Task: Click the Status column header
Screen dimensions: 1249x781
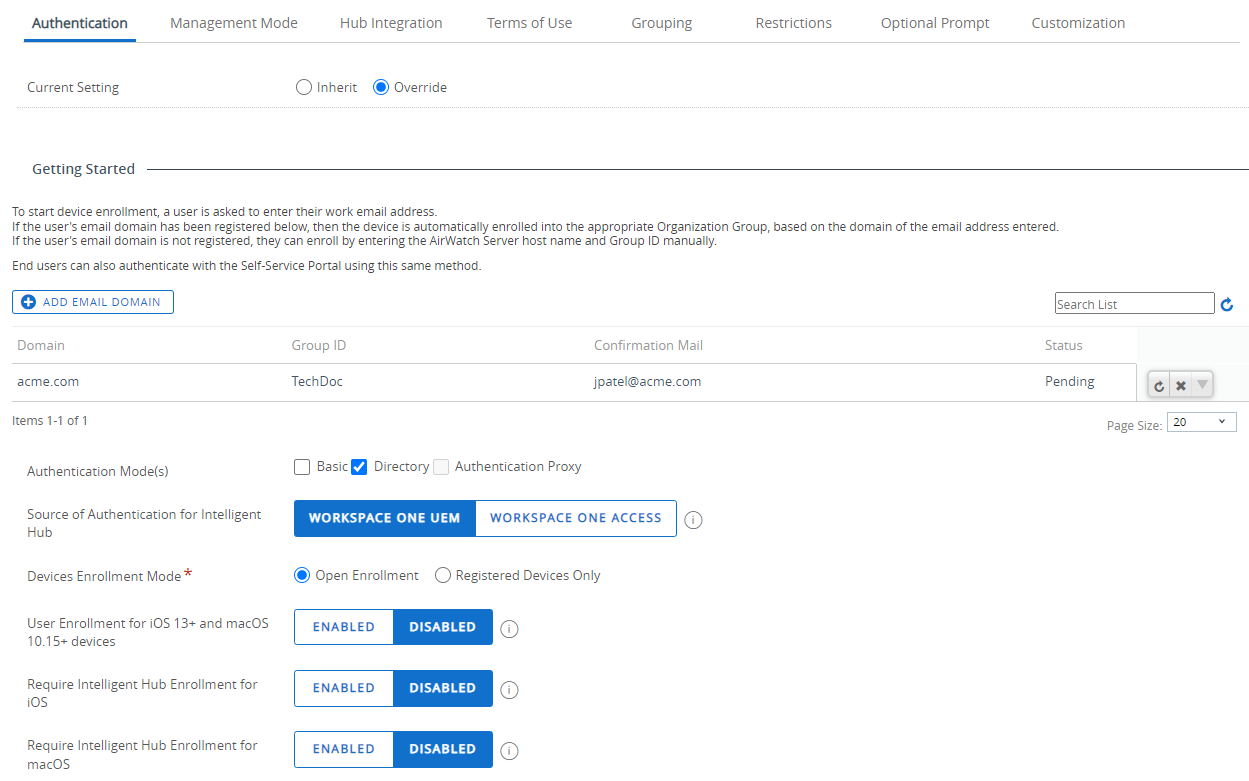Action: pyautogui.click(x=1064, y=345)
